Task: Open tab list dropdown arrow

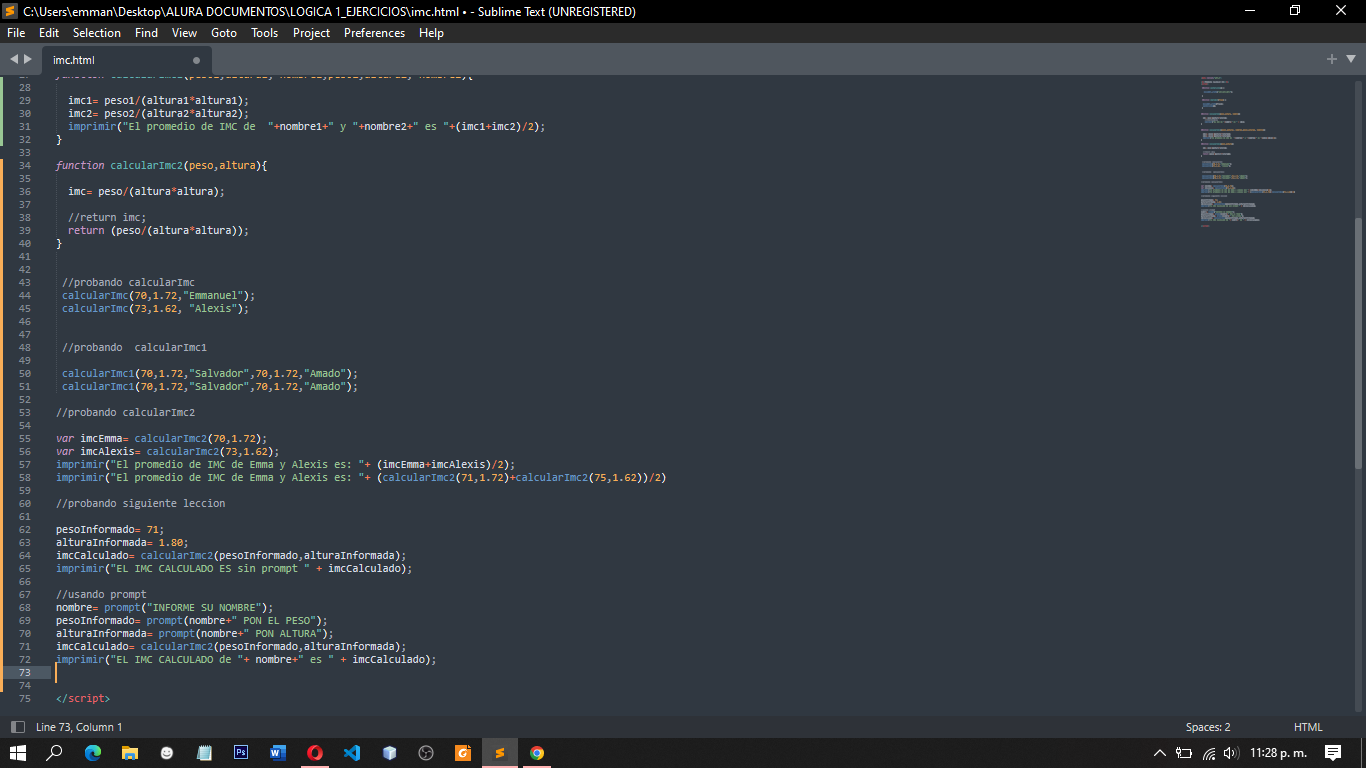Action: pos(1351,59)
